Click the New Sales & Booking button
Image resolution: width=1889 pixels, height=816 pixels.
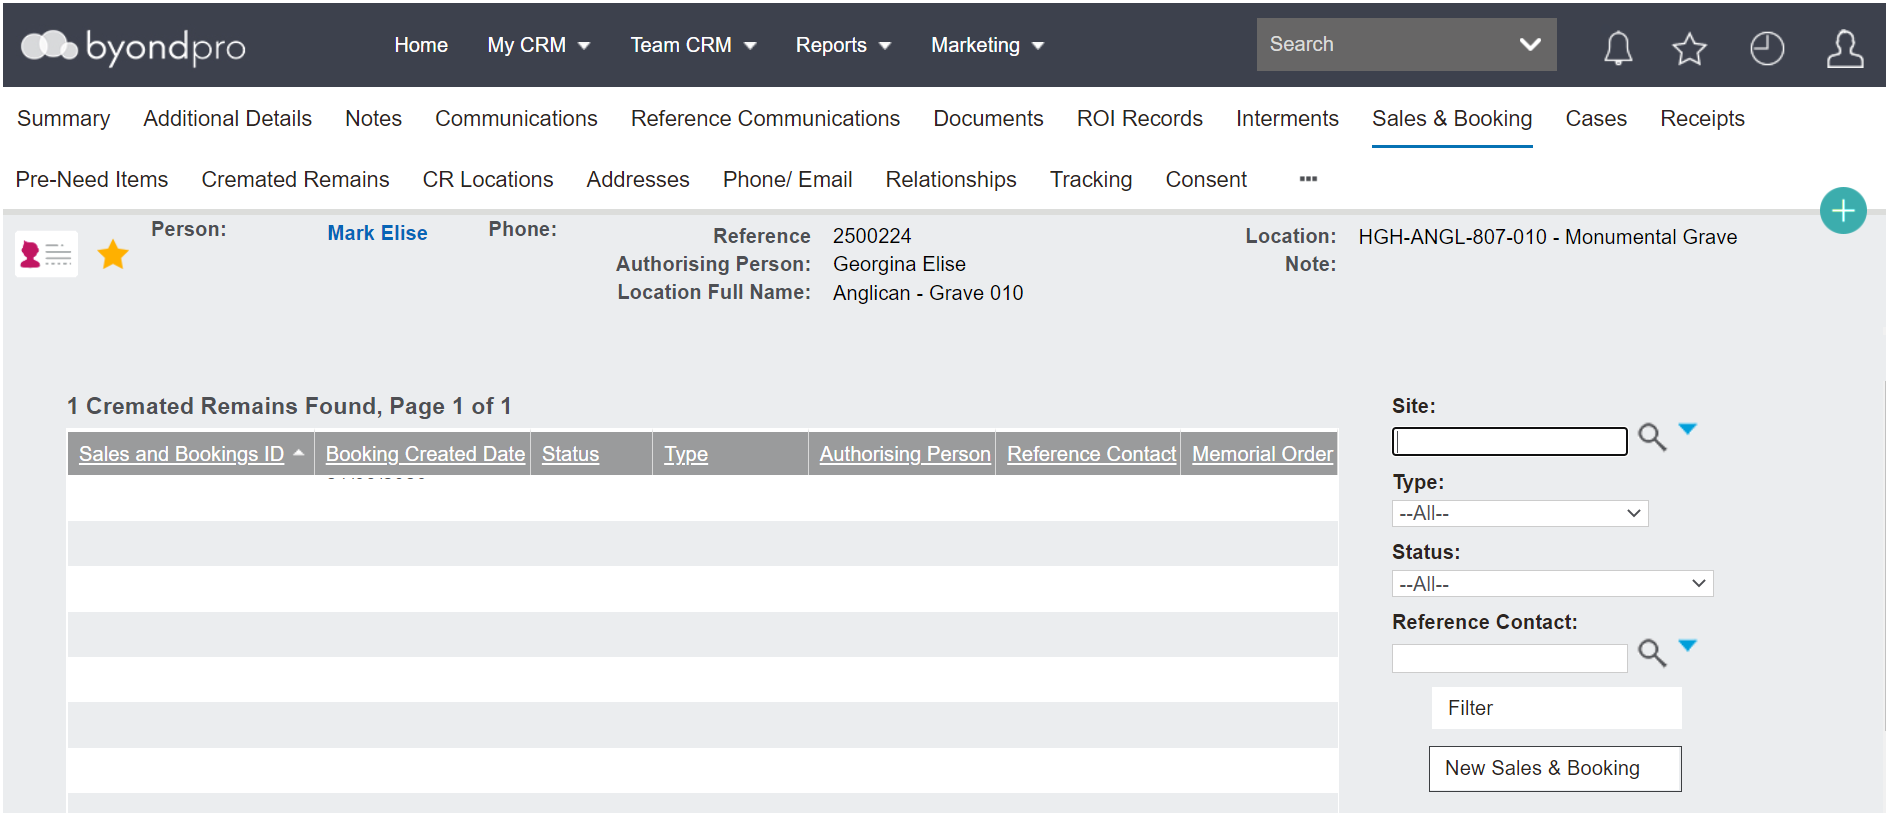(1555, 768)
